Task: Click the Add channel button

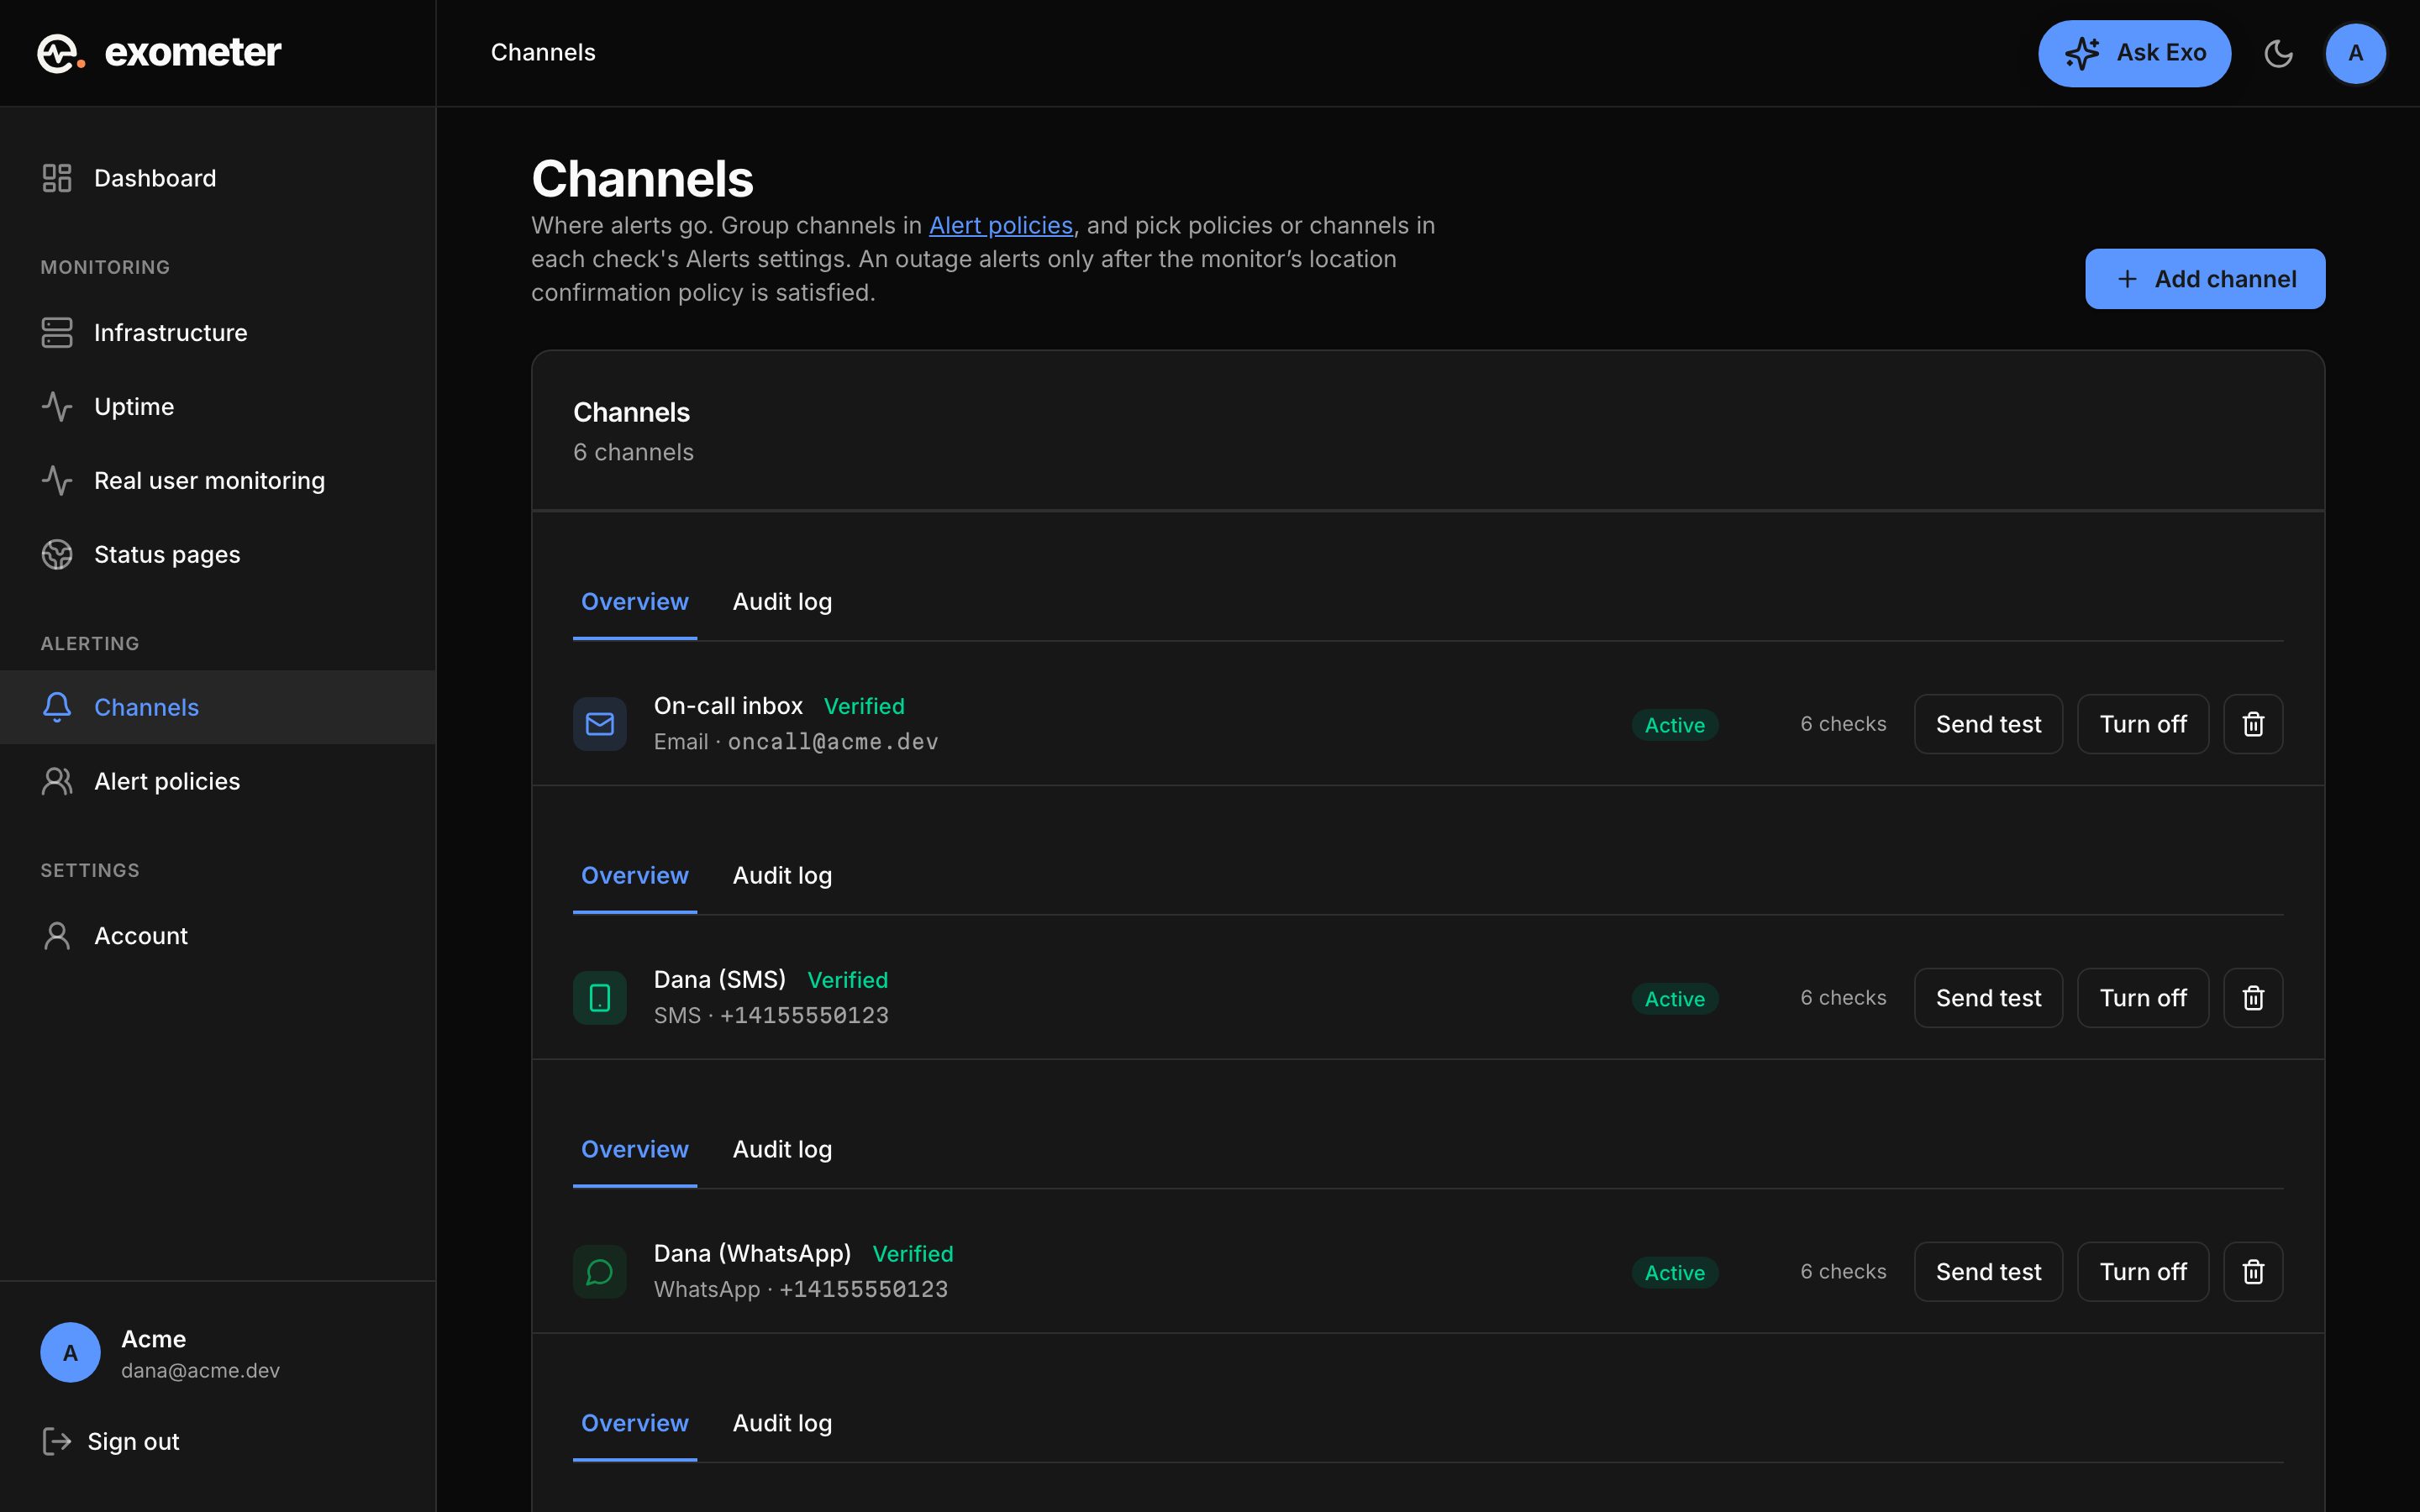Action: (2205, 279)
